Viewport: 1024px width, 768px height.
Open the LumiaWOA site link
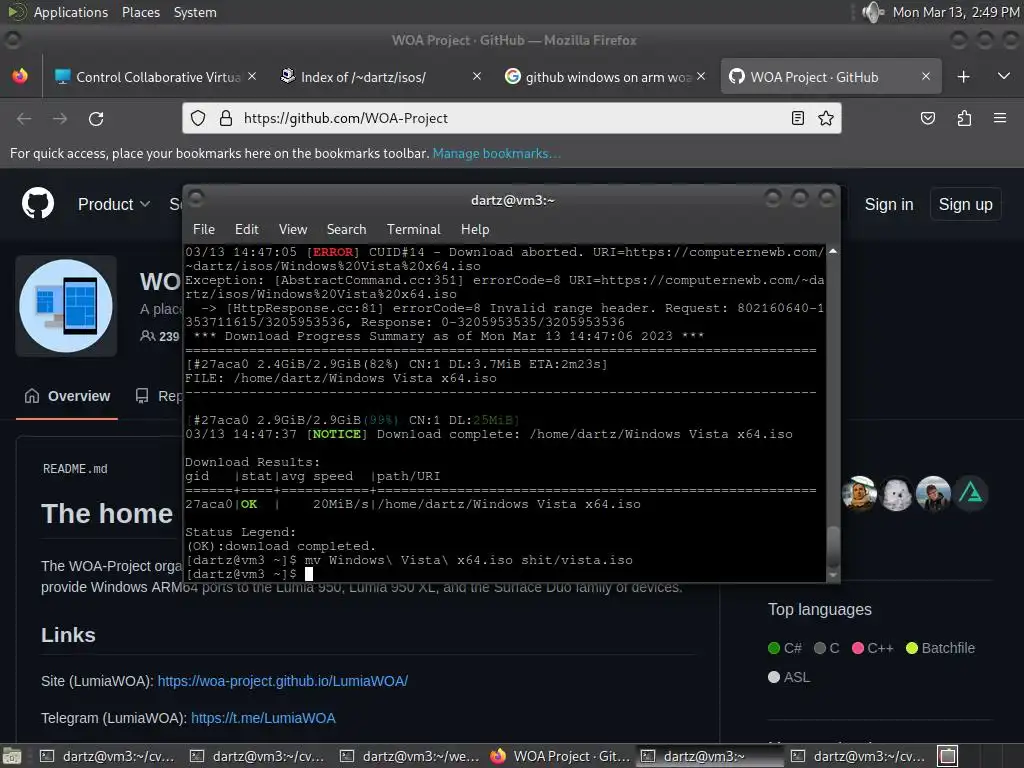pos(283,681)
